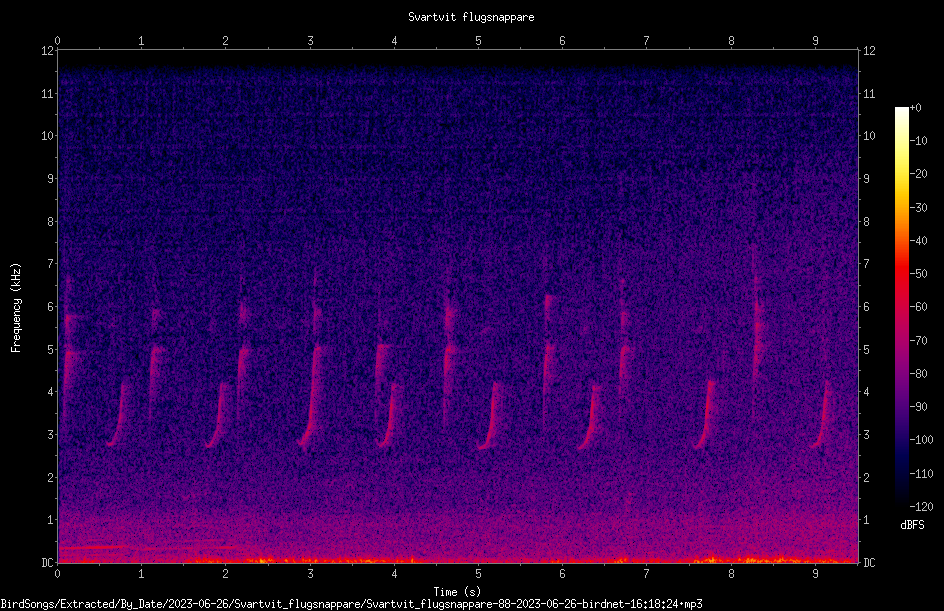Image resolution: width=944 pixels, height=611 pixels.
Task: Click '5' on the left frequency axis
Action: (x=51, y=350)
